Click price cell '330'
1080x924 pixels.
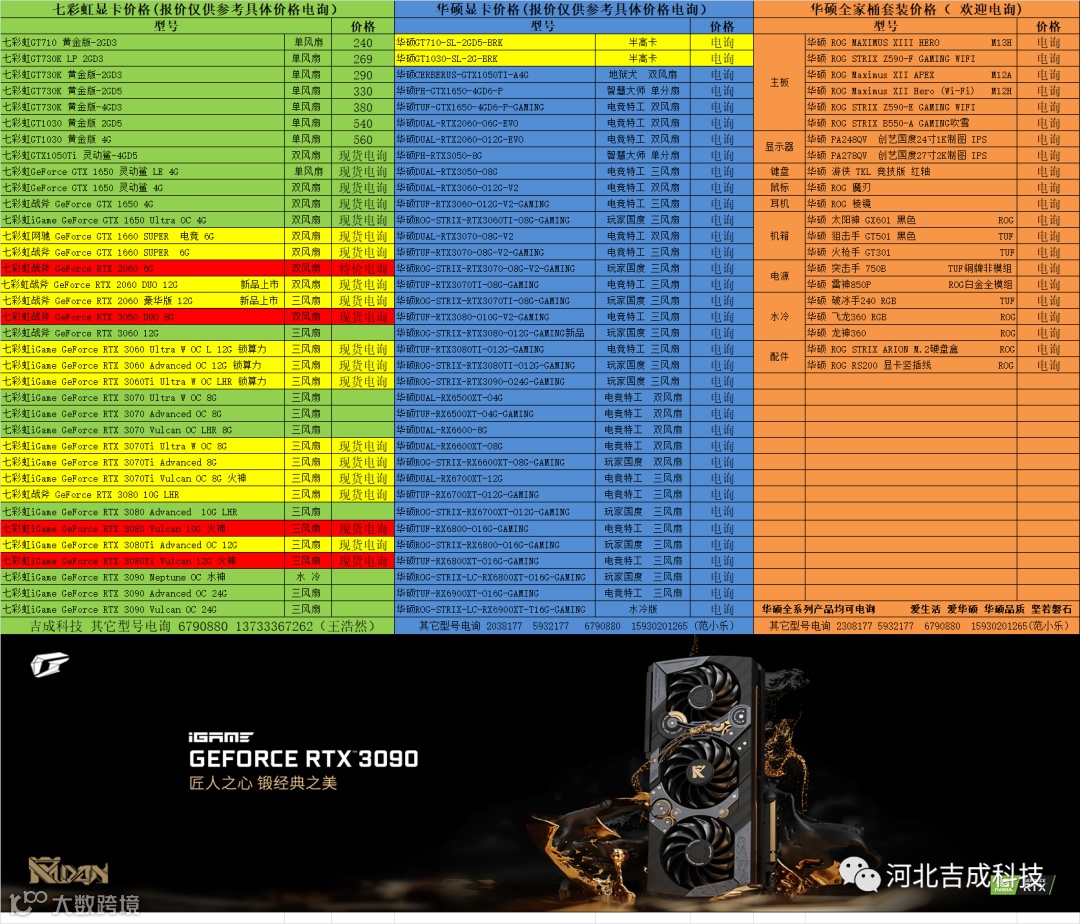point(363,92)
